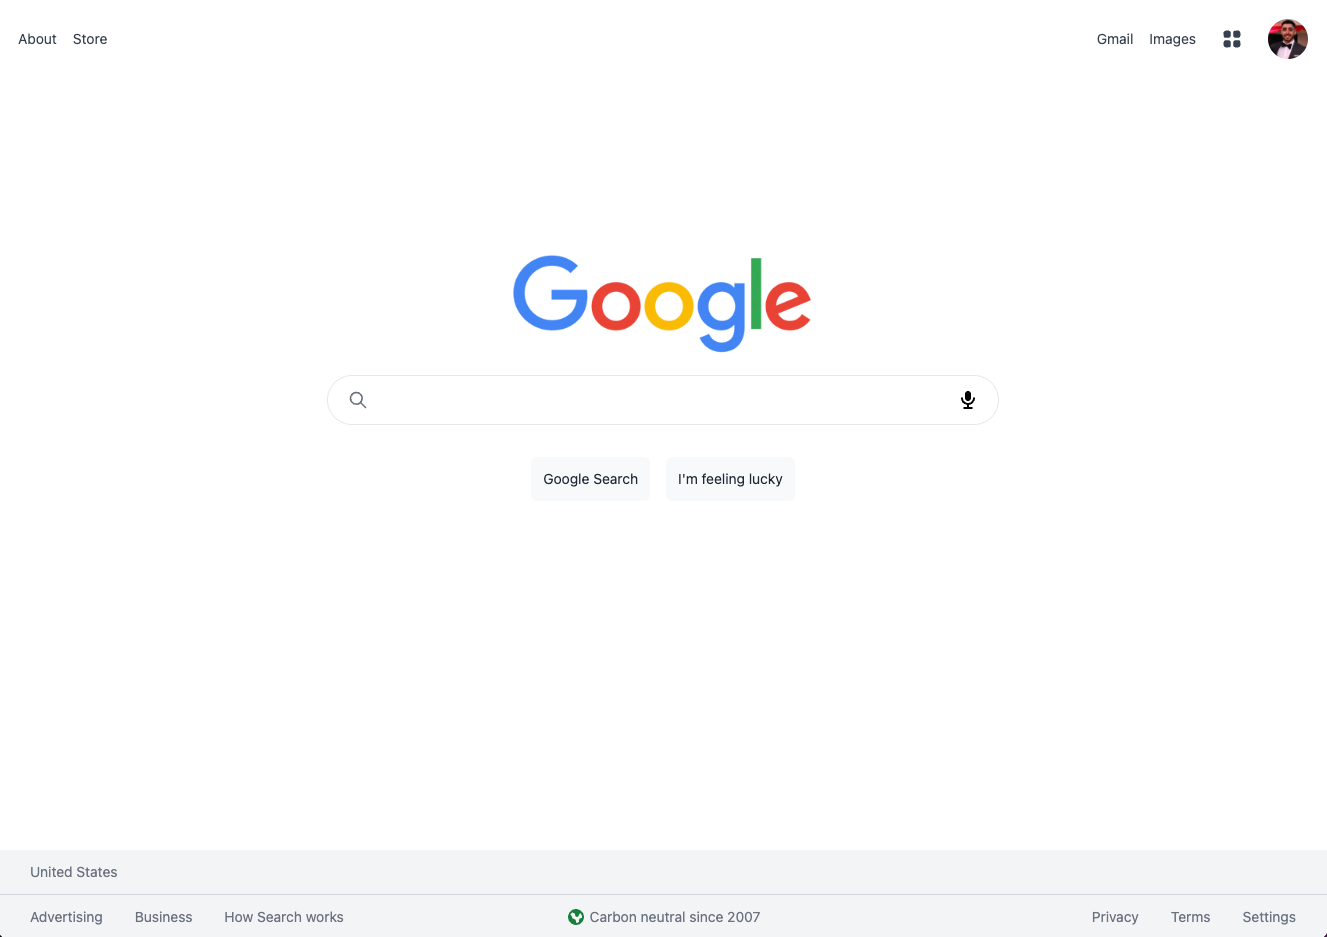1327x937 pixels.
Task: Click the magnifying glass search icon
Action: (x=358, y=400)
